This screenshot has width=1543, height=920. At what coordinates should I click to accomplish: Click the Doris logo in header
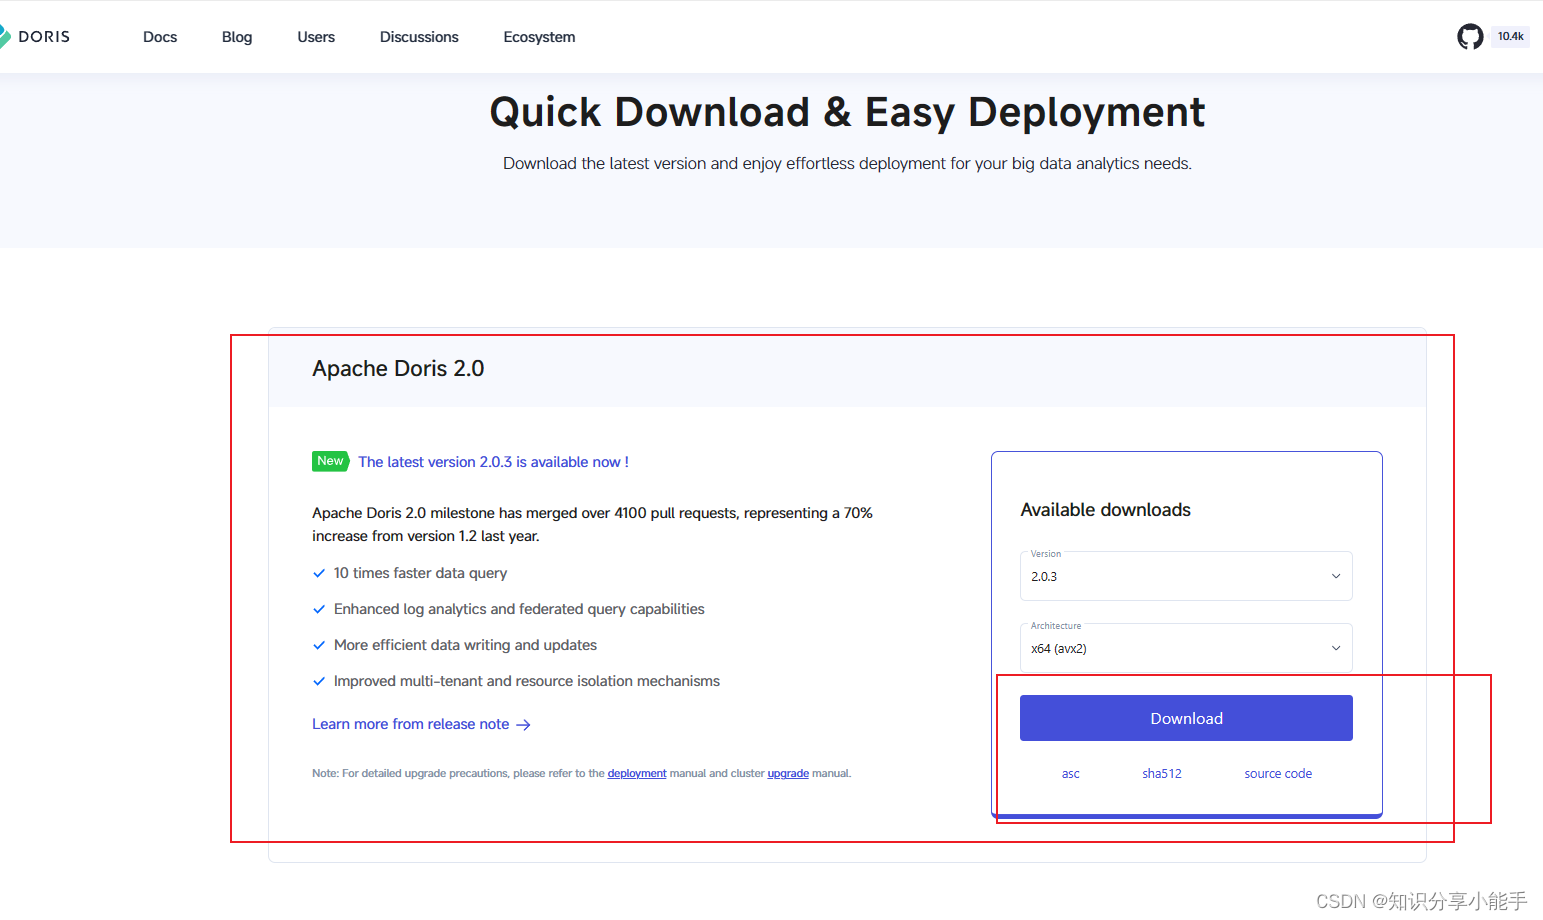tap(35, 37)
